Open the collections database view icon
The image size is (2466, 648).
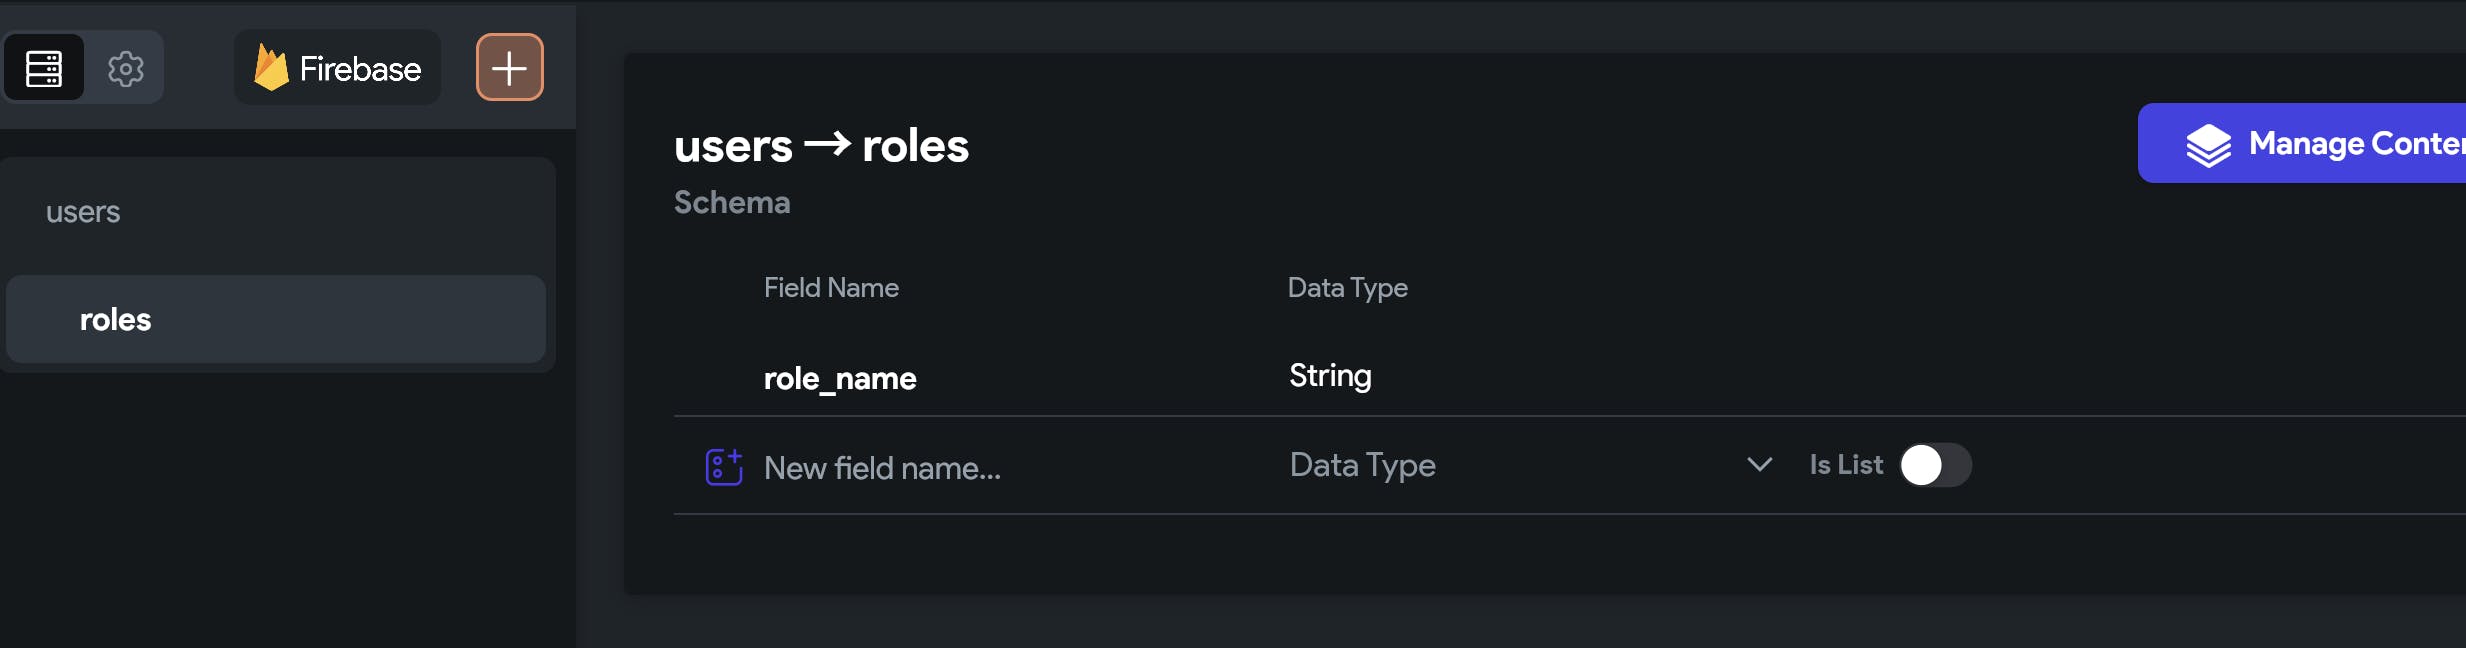(44, 68)
